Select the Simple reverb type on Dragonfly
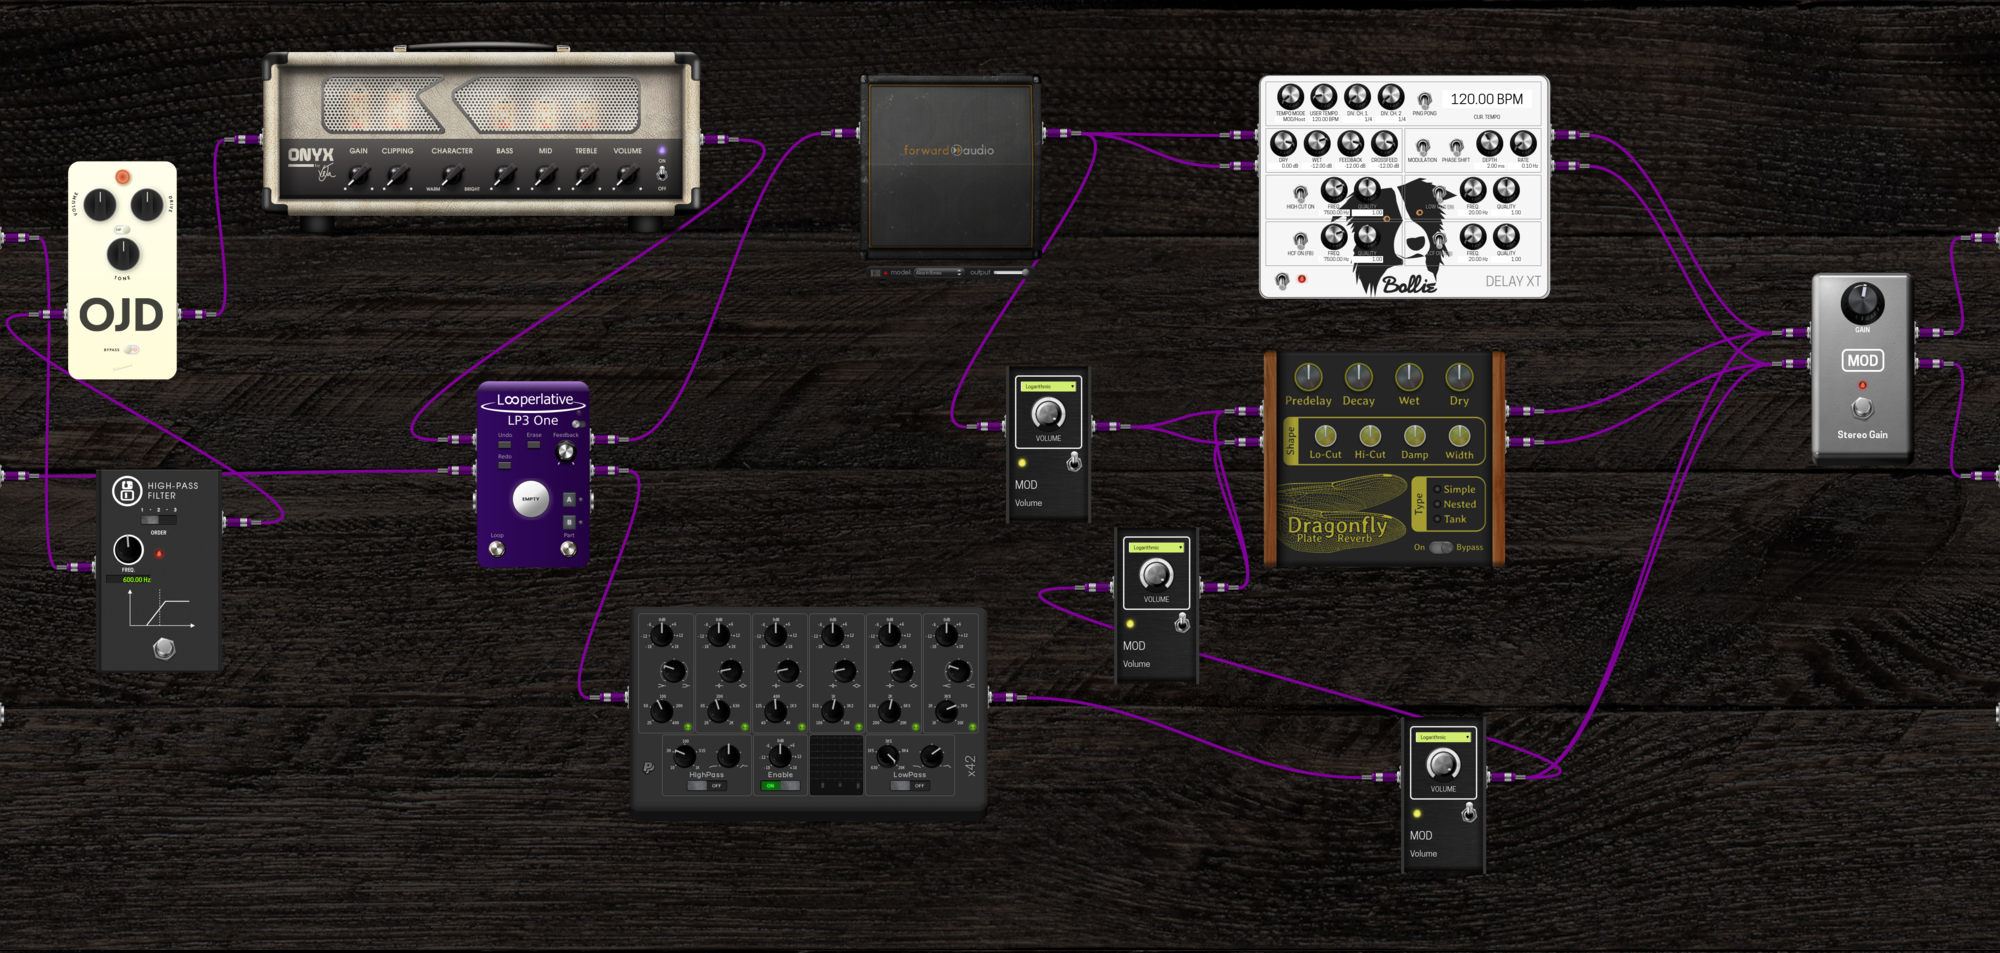 pyautogui.click(x=1455, y=490)
